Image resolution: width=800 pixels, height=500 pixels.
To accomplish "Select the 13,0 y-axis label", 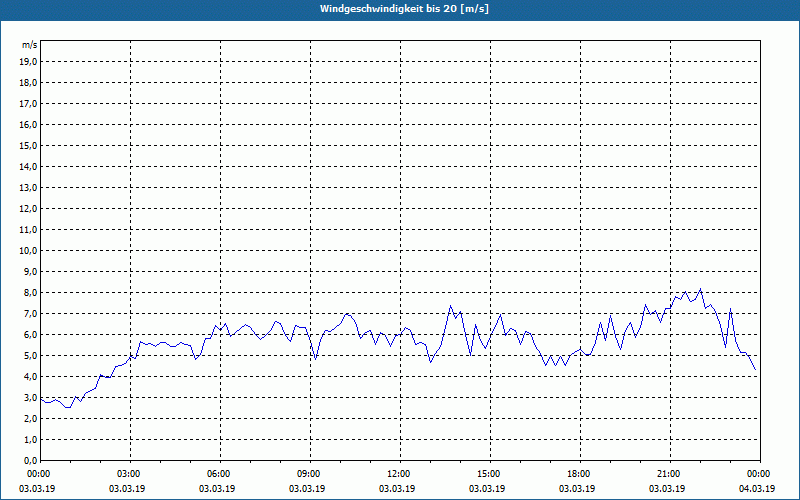I will coord(28,188).
